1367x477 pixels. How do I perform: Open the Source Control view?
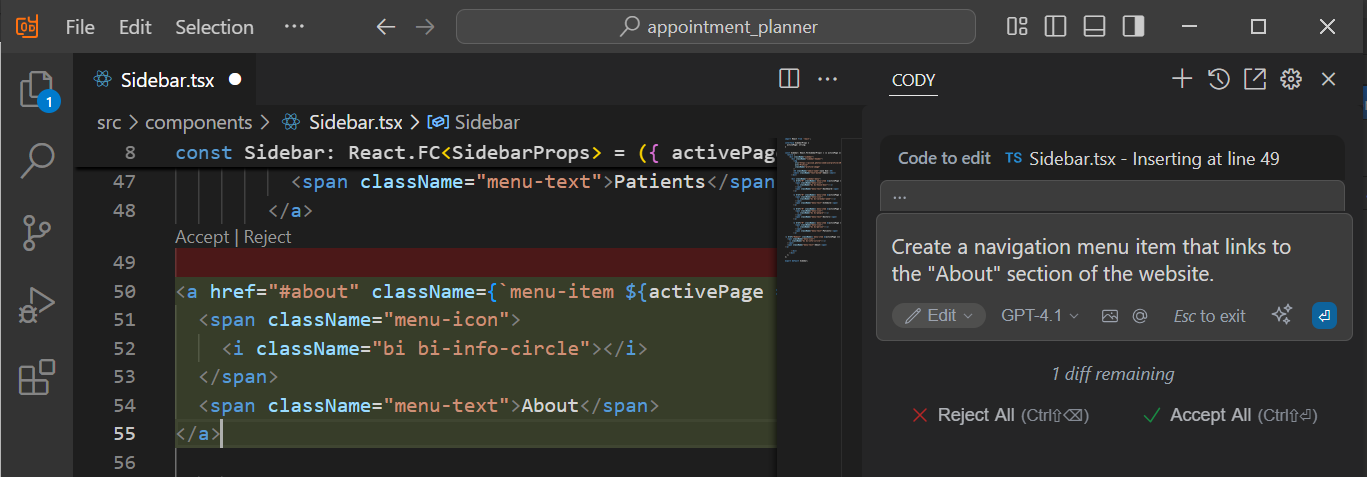tap(36, 233)
